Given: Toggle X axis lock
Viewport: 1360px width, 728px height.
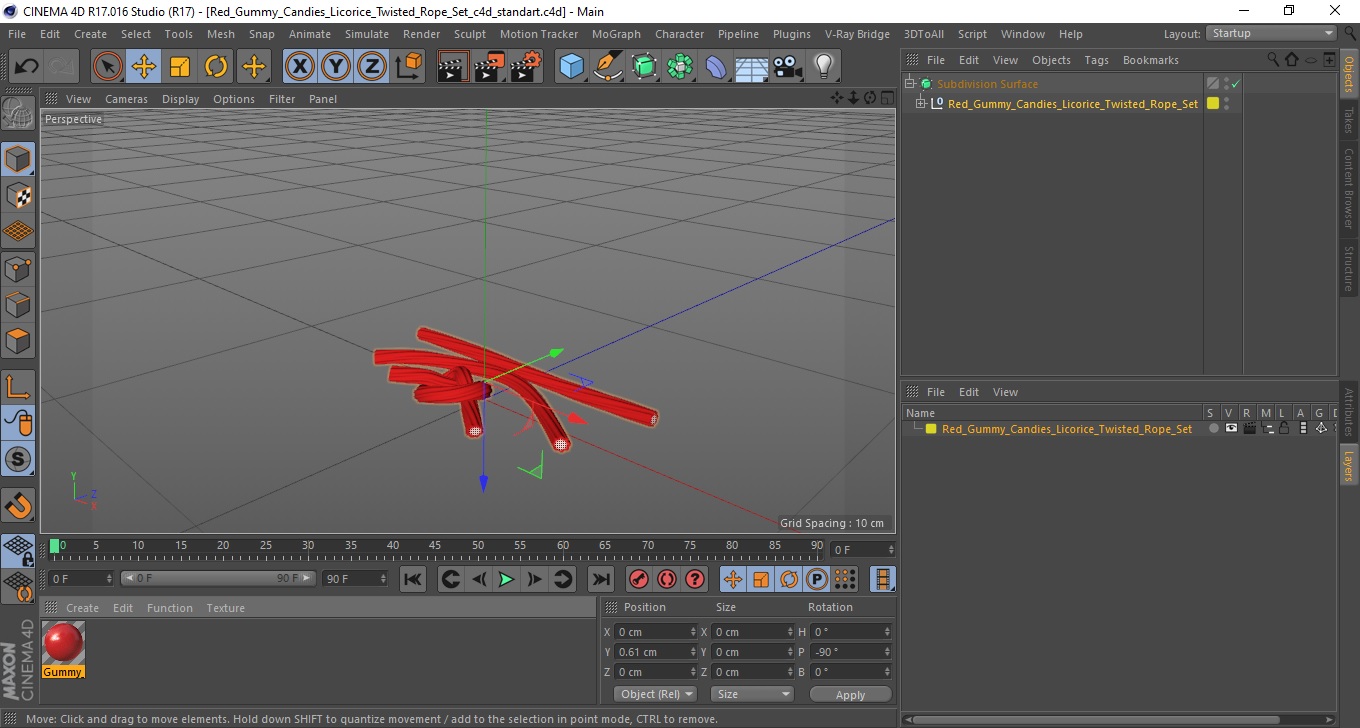Looking at the screenshot, I should click(300, 67).
